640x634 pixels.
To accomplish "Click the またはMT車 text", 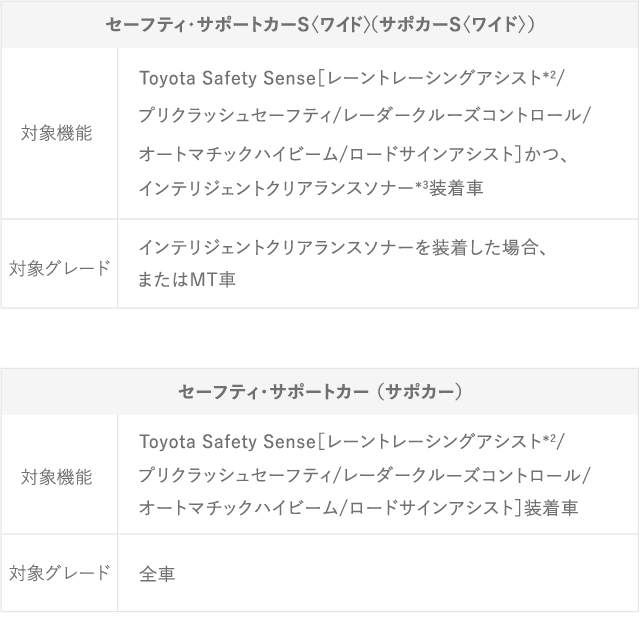I will tap(187, 280).
